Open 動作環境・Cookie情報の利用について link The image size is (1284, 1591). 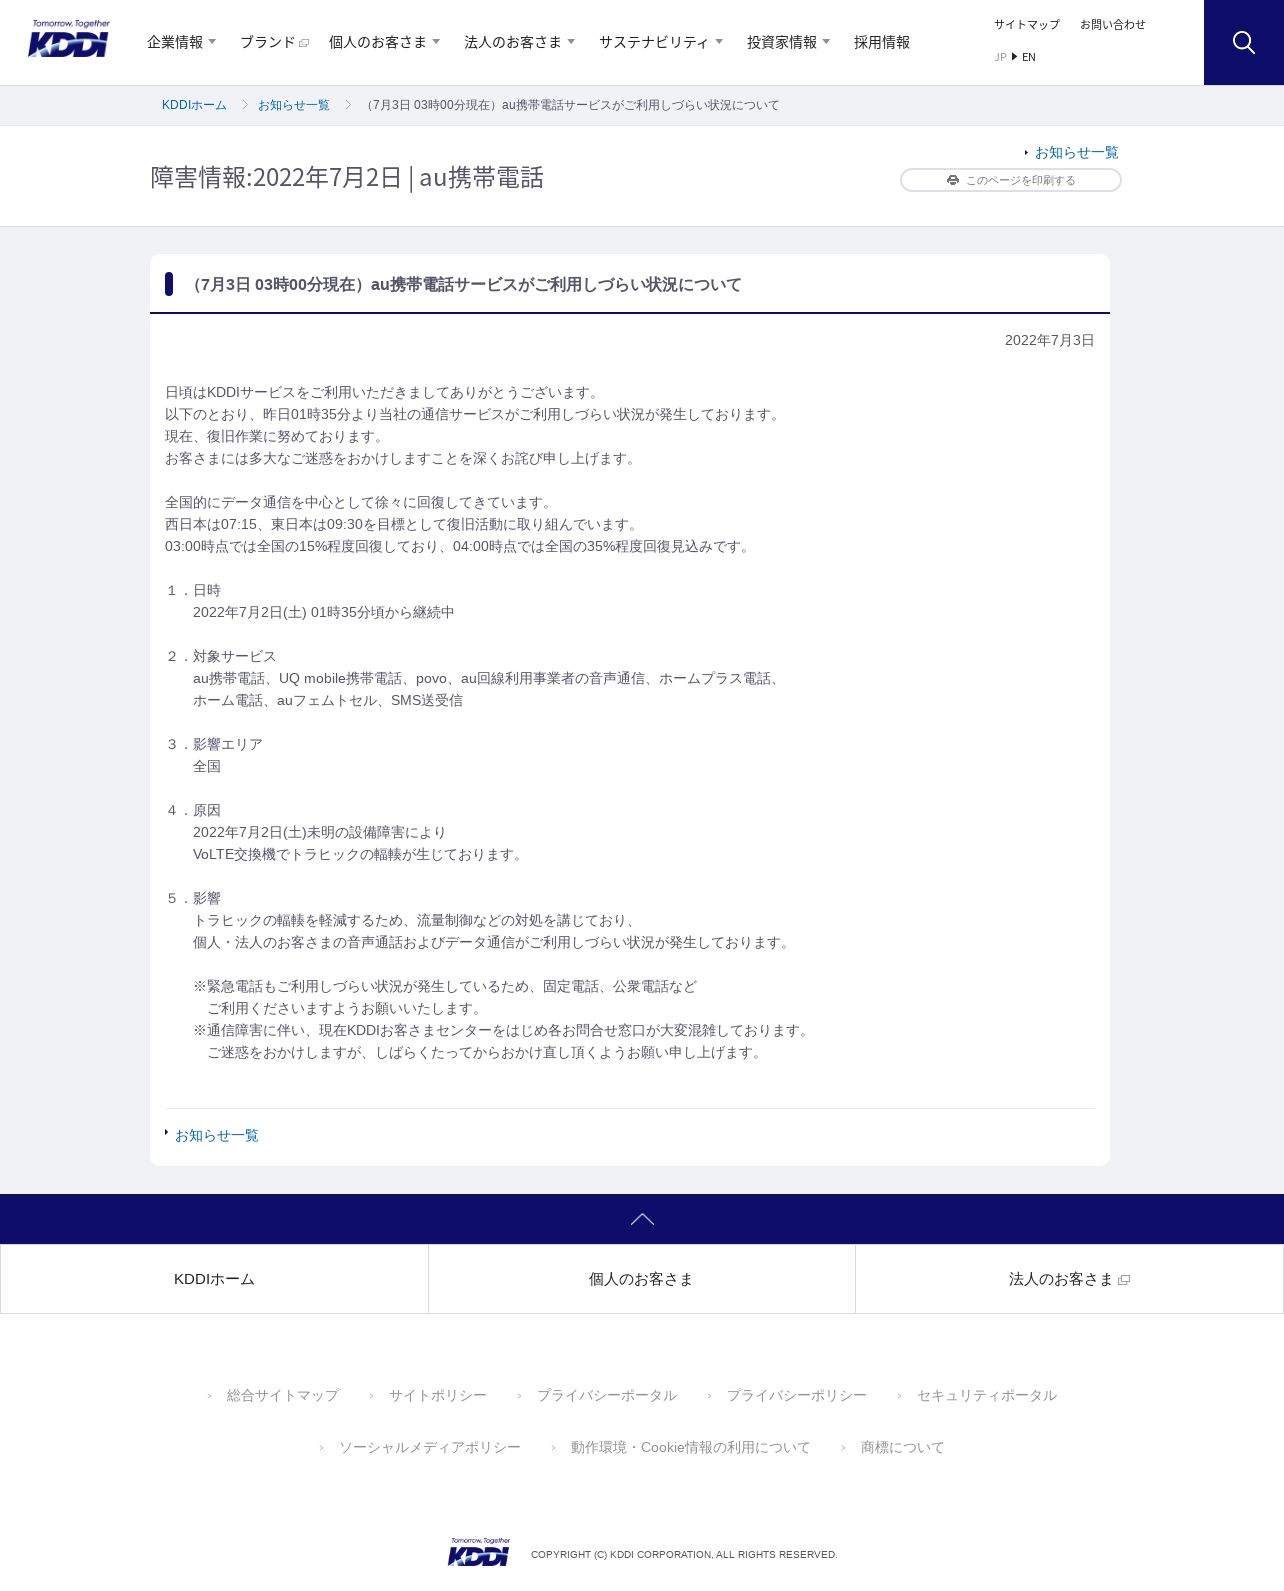click(x=691, y=1447)
